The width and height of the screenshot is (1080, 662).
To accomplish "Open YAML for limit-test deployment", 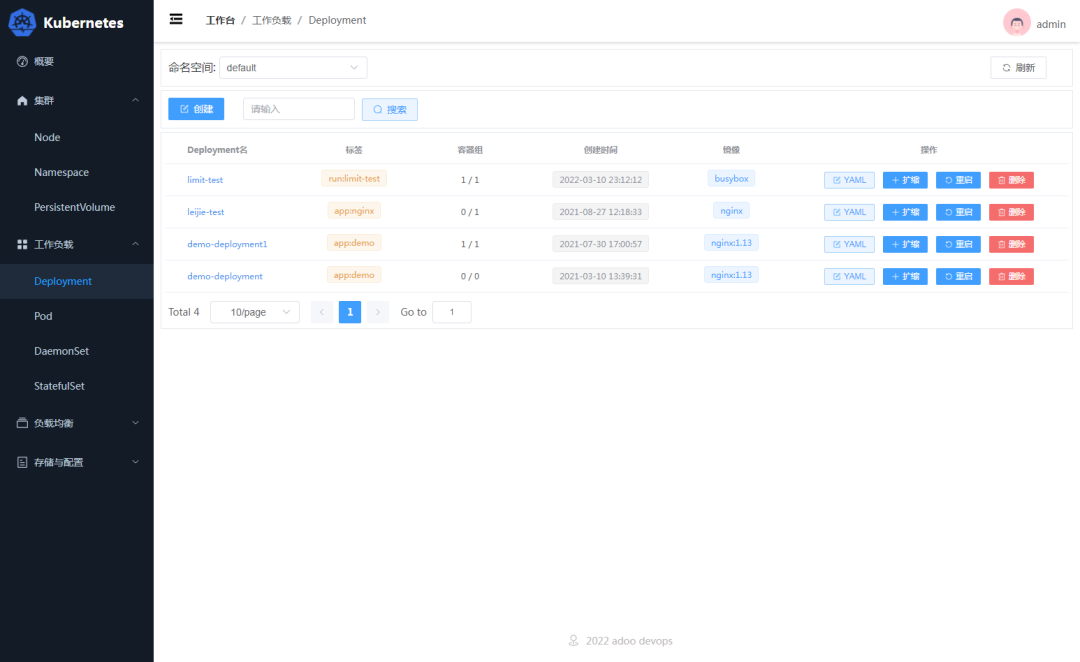I will 849,180.
